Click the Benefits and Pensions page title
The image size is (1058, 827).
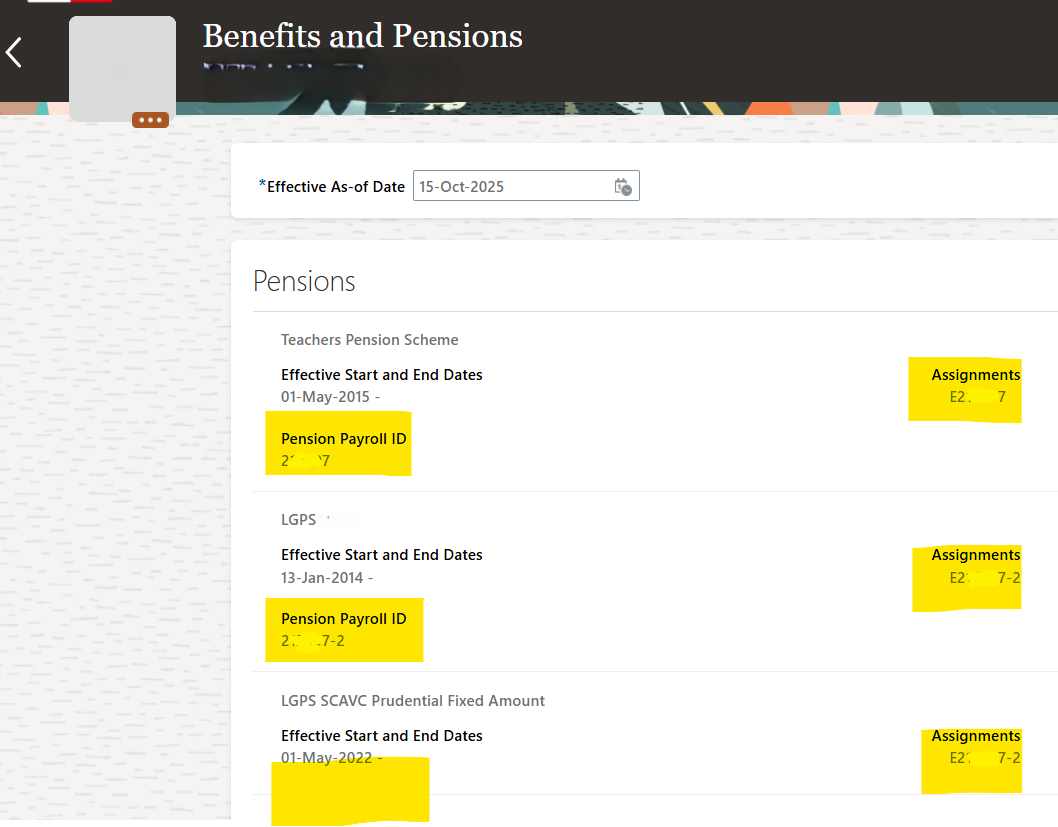pos(362,36)
